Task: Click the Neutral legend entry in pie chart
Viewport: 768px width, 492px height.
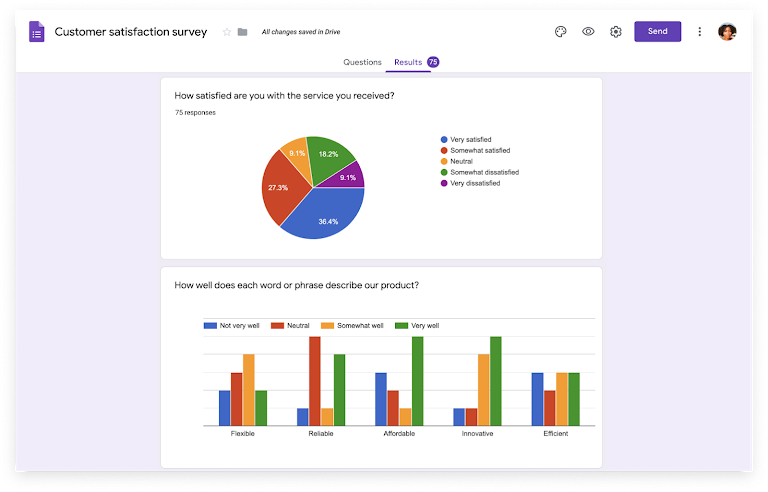Action: click(456, 161)
